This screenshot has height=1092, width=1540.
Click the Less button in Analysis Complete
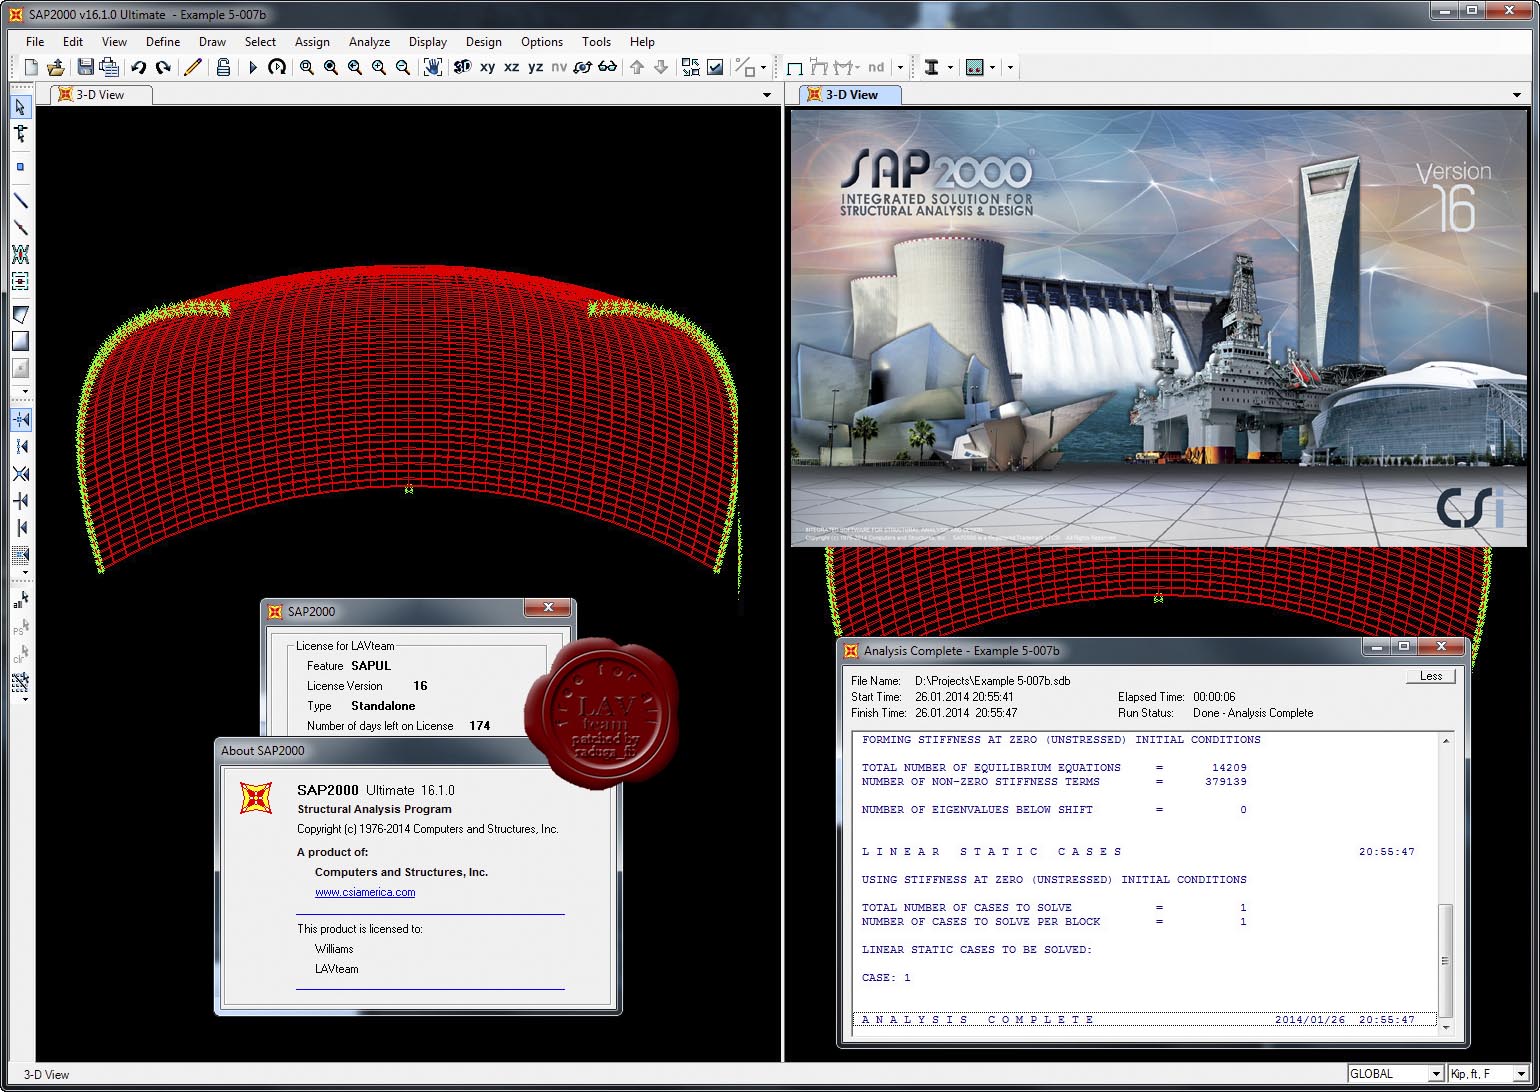(1431, 676)
